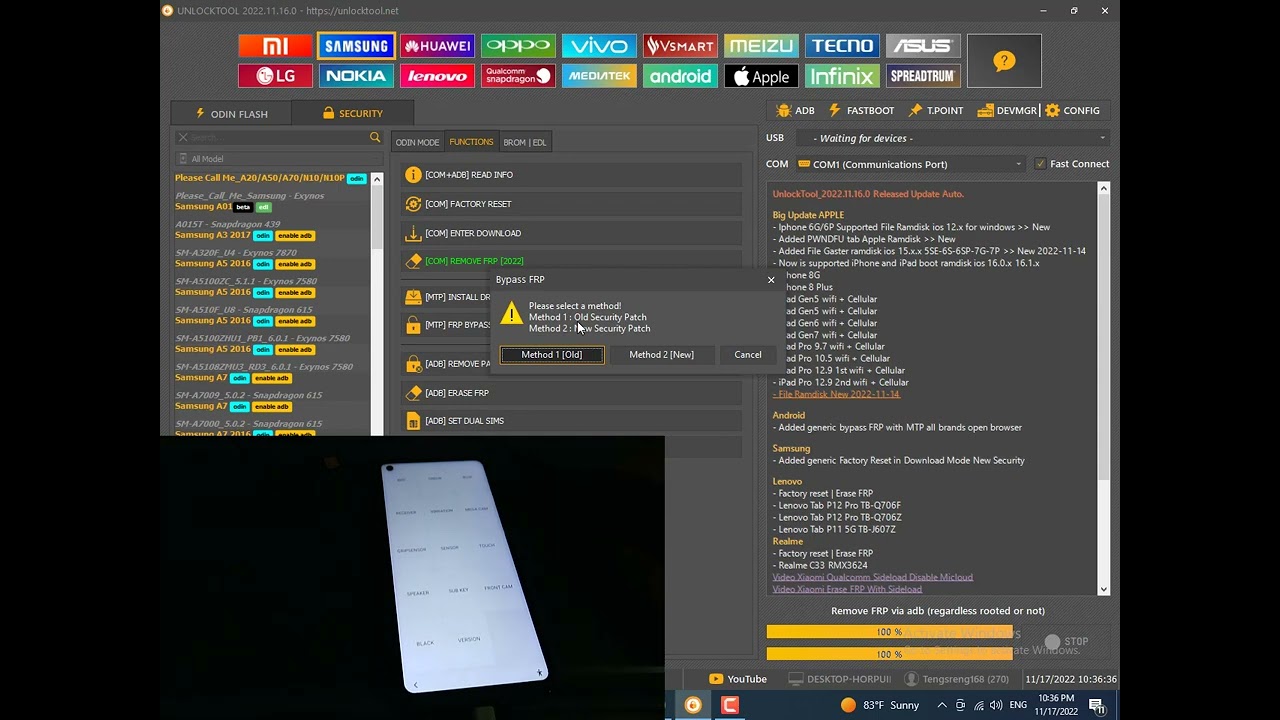Viewport: 1280px width, 720px height.
Task: Select the MediaTek brand icon
Action: pyautogui.click(x=599, y=76)
